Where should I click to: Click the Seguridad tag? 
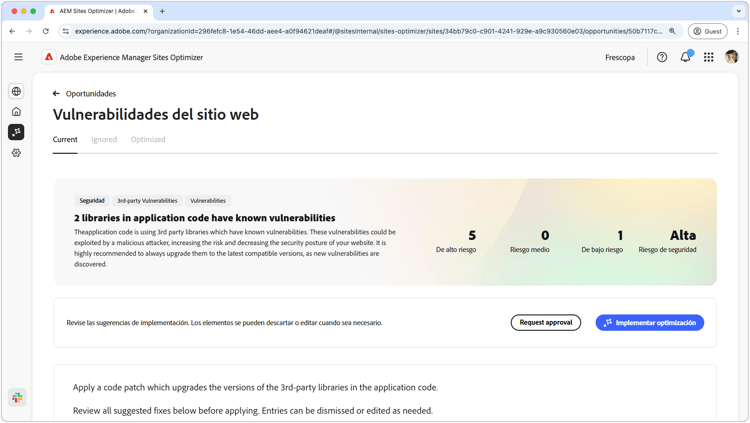[x=92, y=200]
